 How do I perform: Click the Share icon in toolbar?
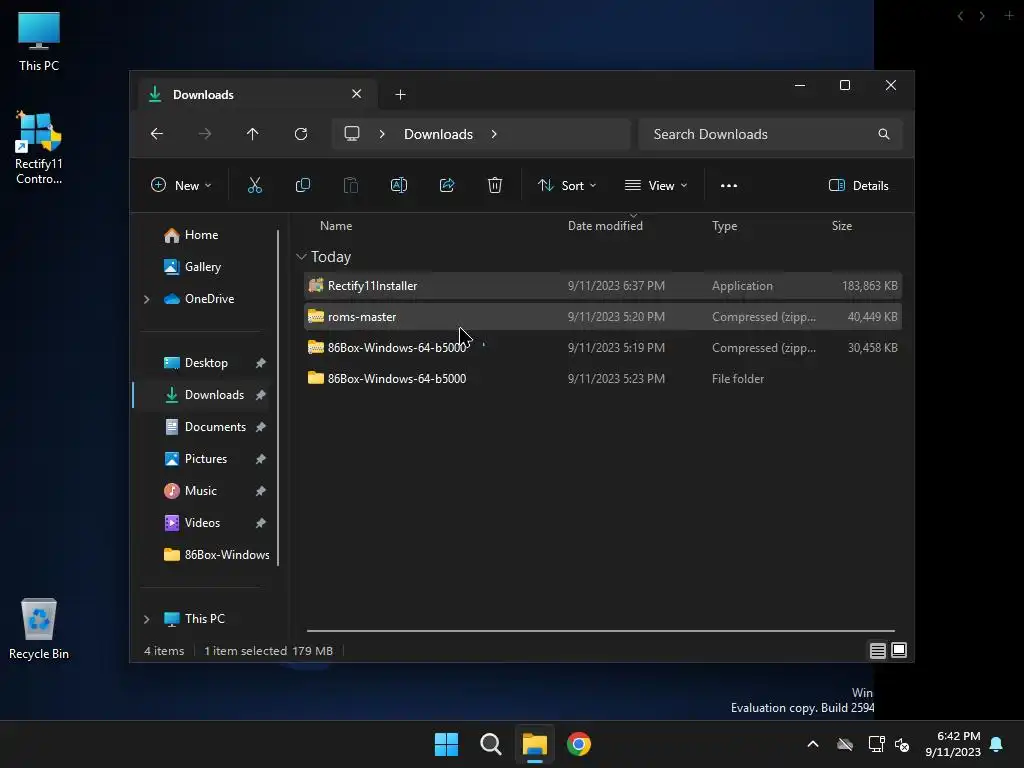point(447,185)
